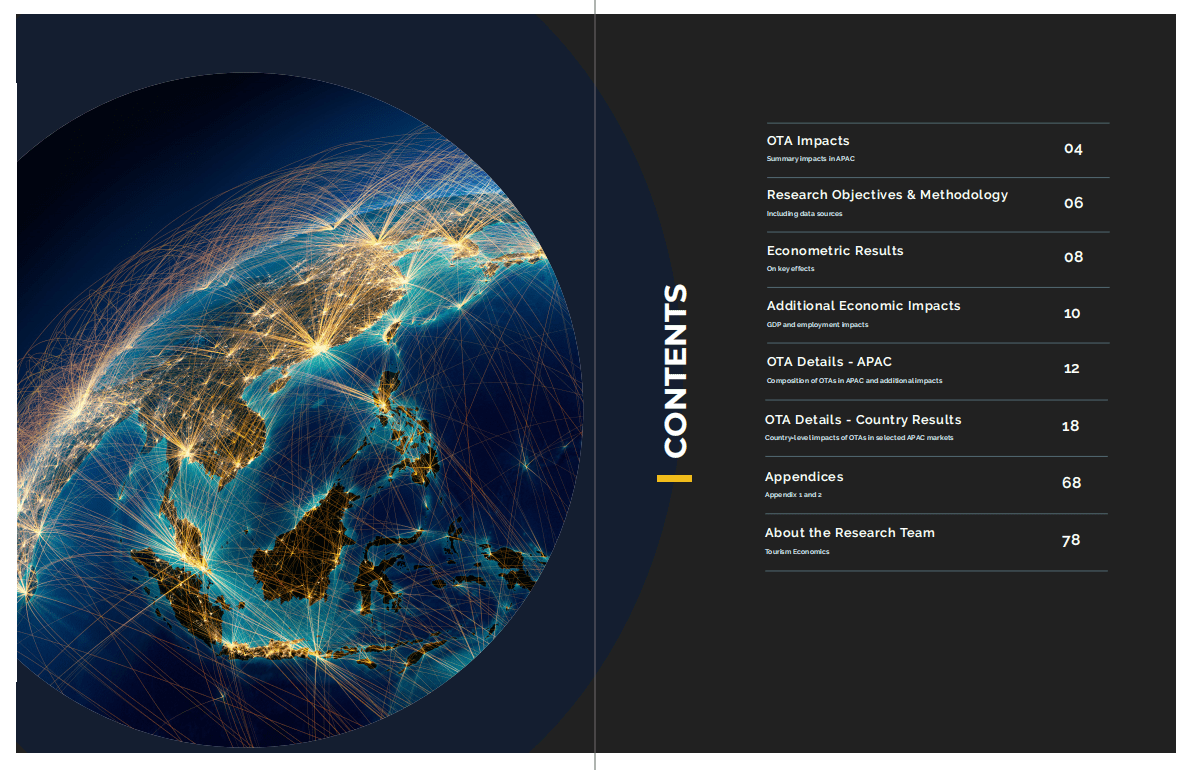Click the vertical CONTENTS title
1190x770 pixels.
click(x=676, y=371)
